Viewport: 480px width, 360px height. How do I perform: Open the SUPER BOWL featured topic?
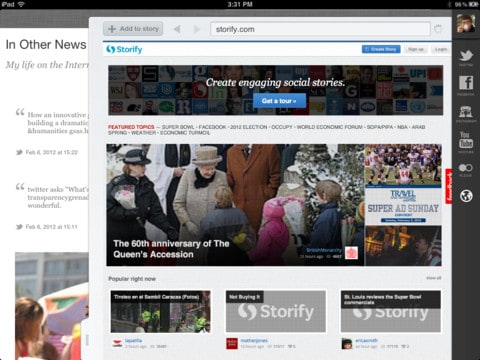coord(178,127)
